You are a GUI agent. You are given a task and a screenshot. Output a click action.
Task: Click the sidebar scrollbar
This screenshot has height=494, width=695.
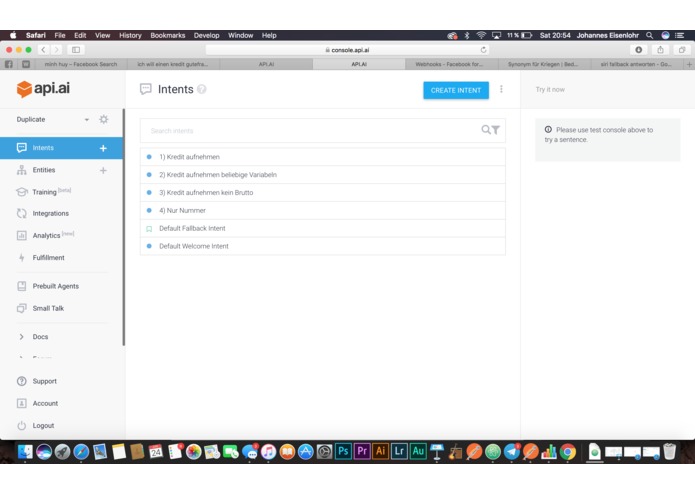124,227
